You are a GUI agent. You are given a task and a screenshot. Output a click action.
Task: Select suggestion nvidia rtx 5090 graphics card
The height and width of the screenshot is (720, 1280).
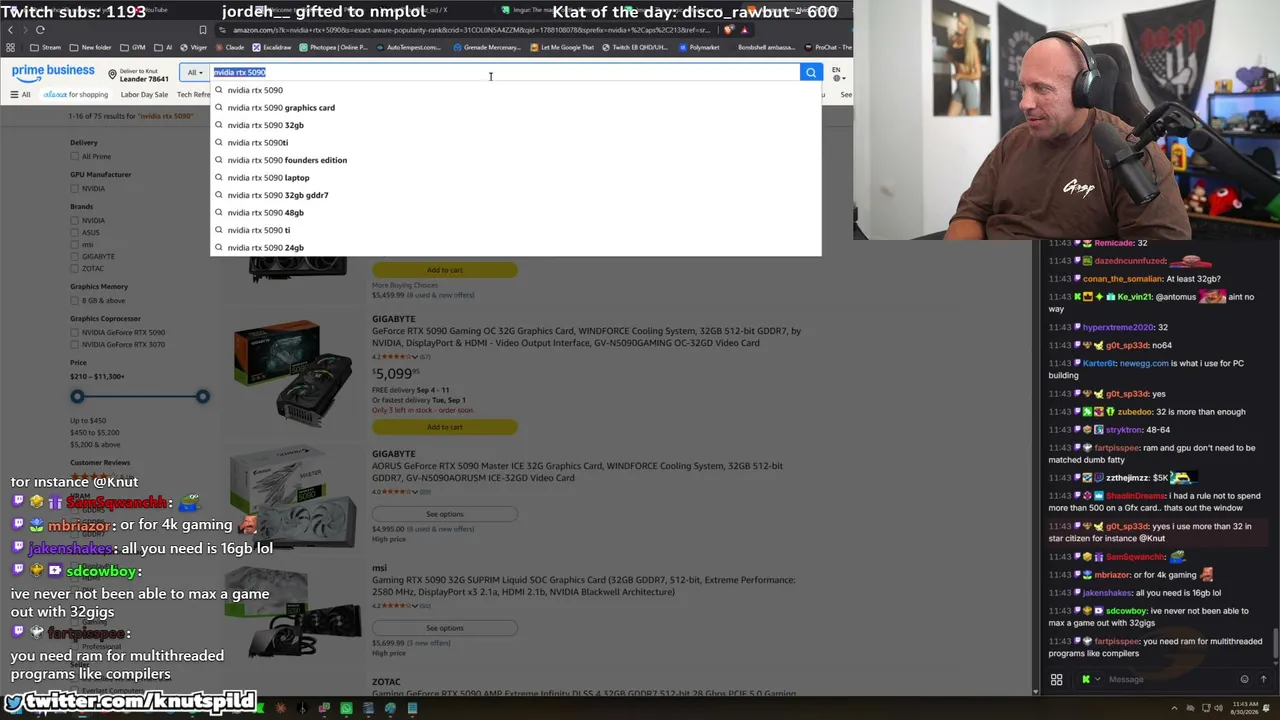tap(281, 108)
